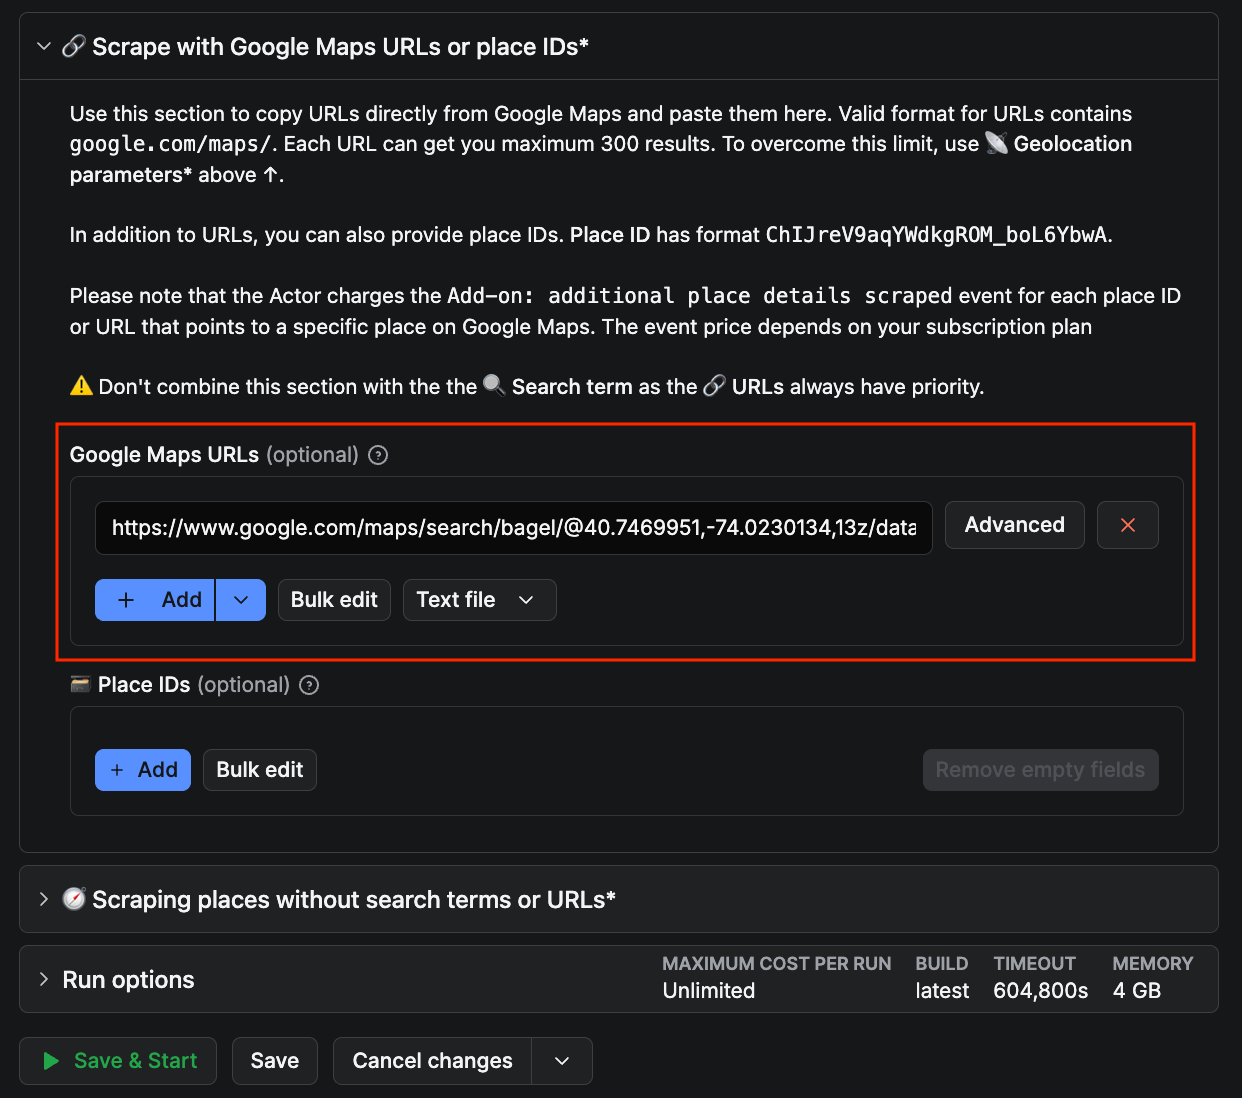Screen dimensions: 1242x1098
Task: Open the Add button dropdown arrow
Action: point(240,600)
